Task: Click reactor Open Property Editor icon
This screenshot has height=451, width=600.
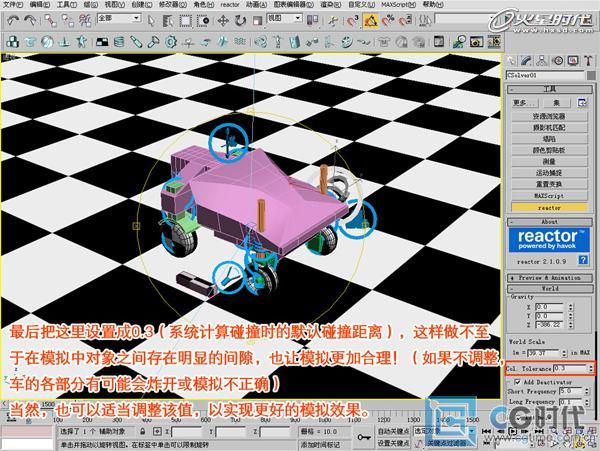Action: pyautogui.click(x=439, y=41)
